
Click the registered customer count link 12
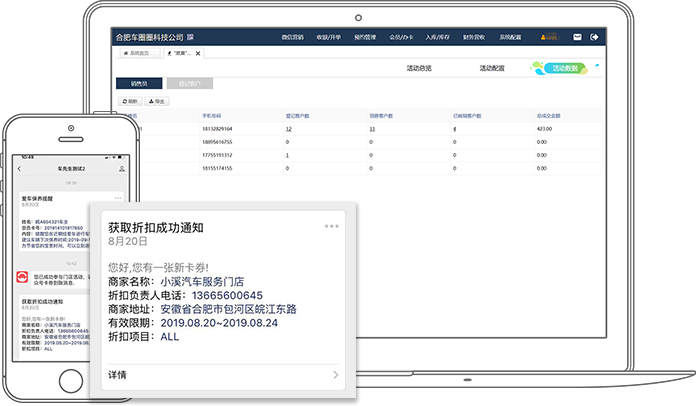(288, 129)
